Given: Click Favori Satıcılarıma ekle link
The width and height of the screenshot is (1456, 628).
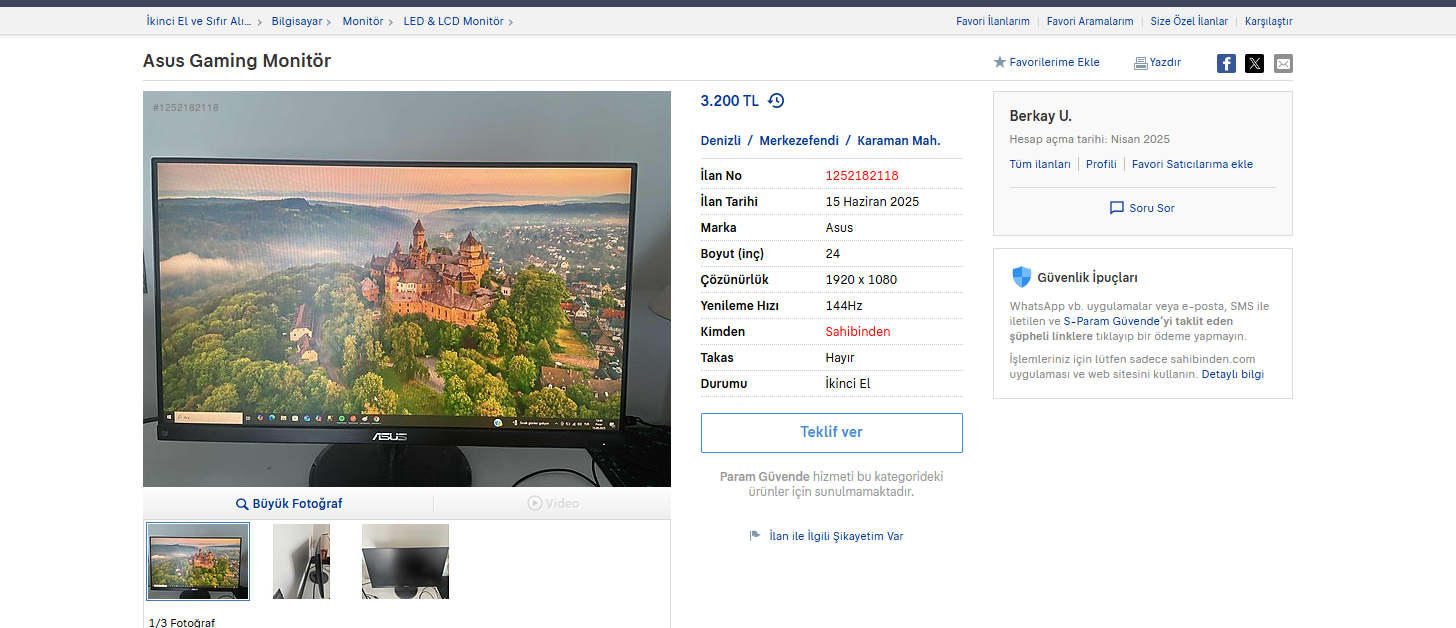Looking at the screenshot, I should pyautogui.click(x=1192, y=164).
